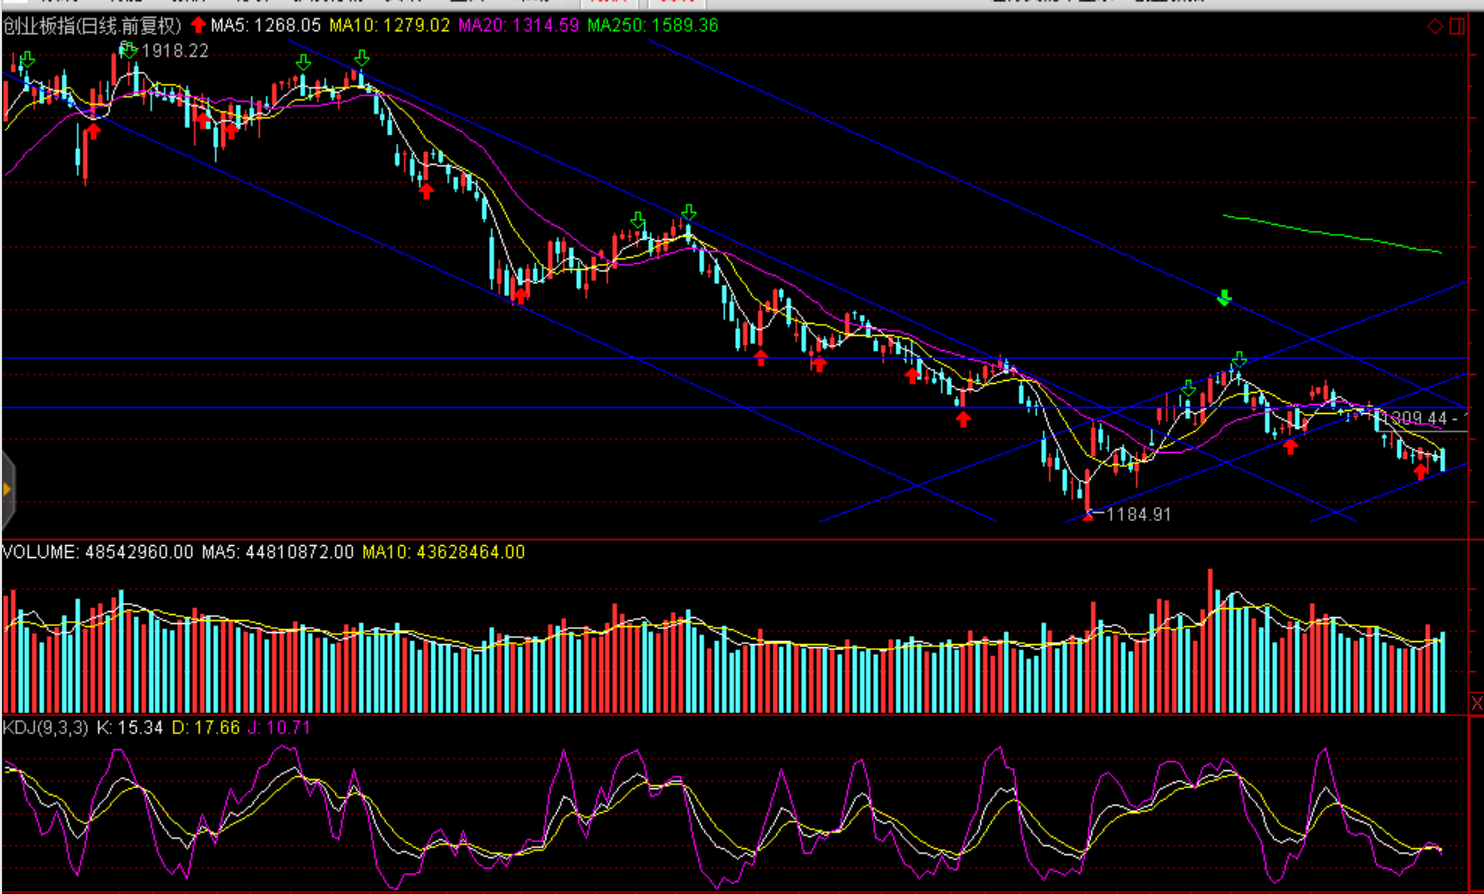
Task: Open the 创业板指 daily chart title settings
Action: (92, 26)
